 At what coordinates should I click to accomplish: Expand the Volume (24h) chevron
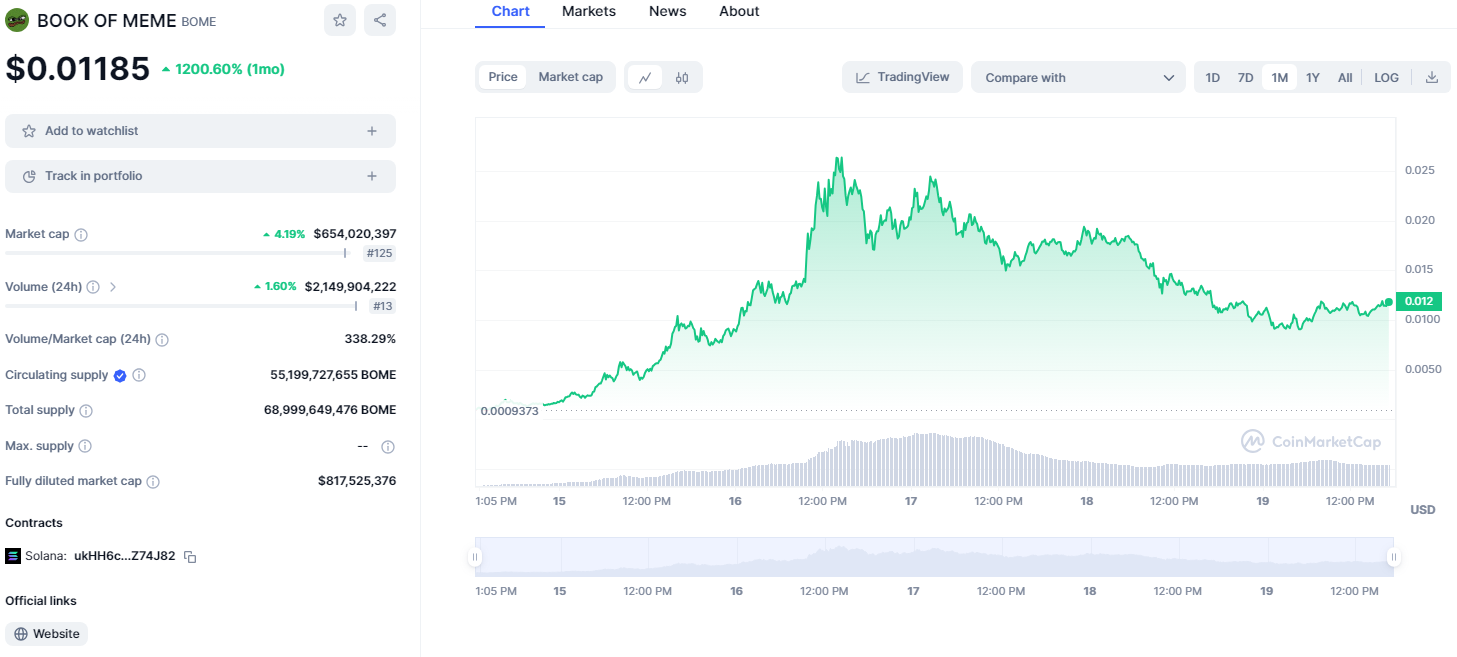click(113, 287)
